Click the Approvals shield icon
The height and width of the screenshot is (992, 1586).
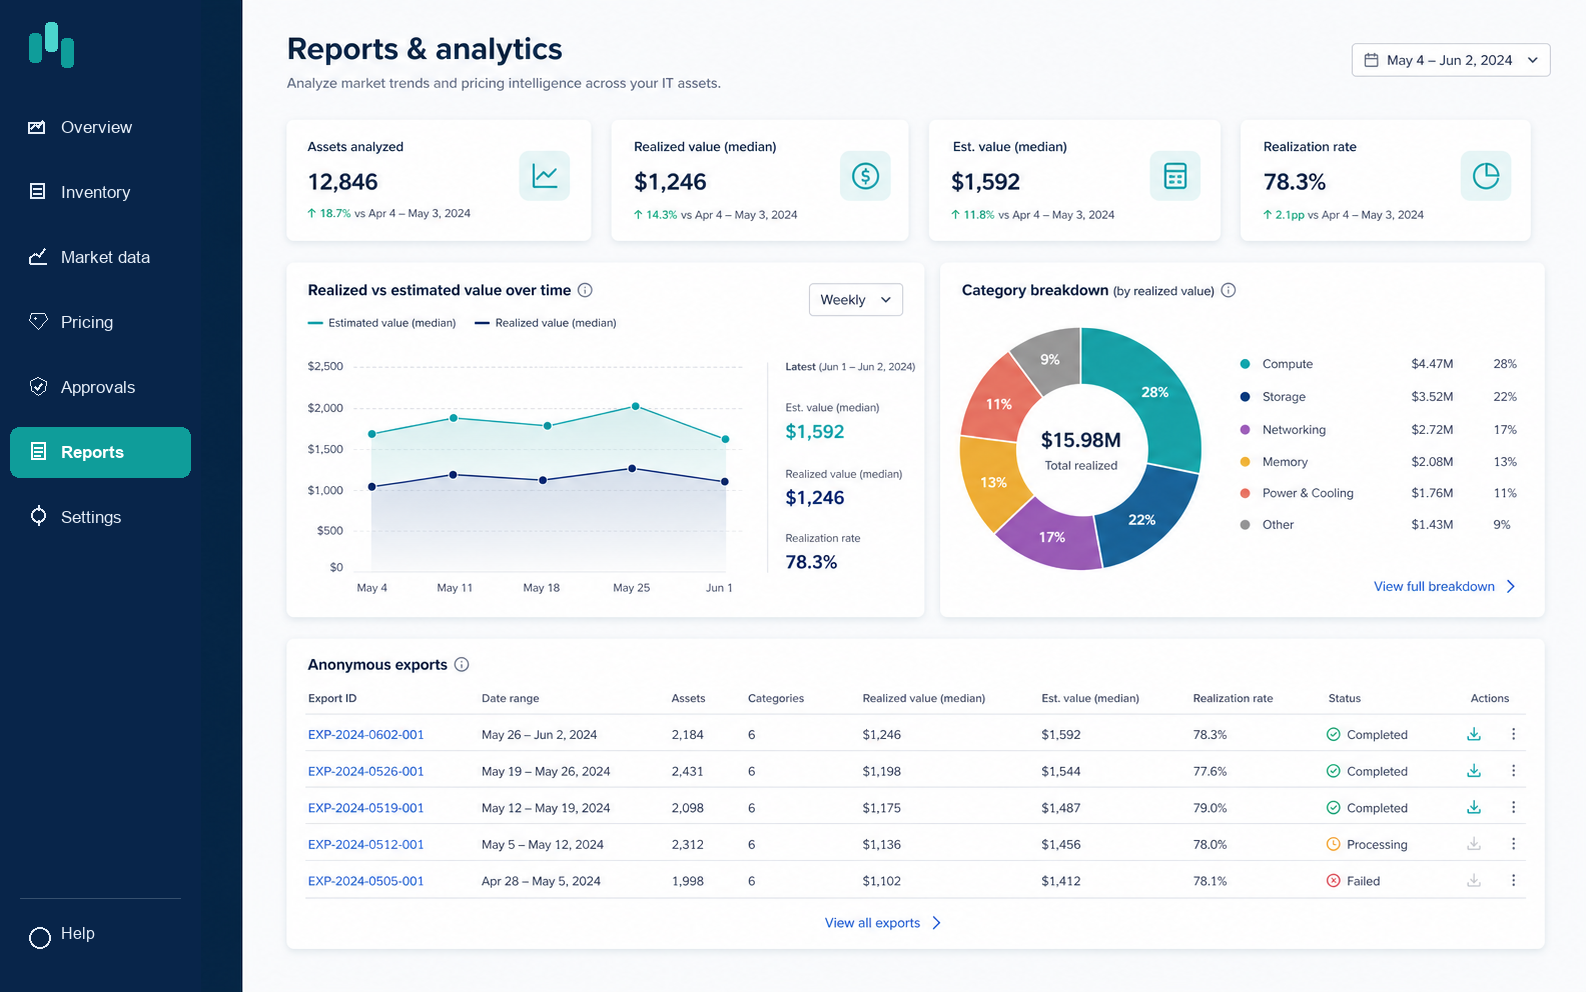coord(38,386)
